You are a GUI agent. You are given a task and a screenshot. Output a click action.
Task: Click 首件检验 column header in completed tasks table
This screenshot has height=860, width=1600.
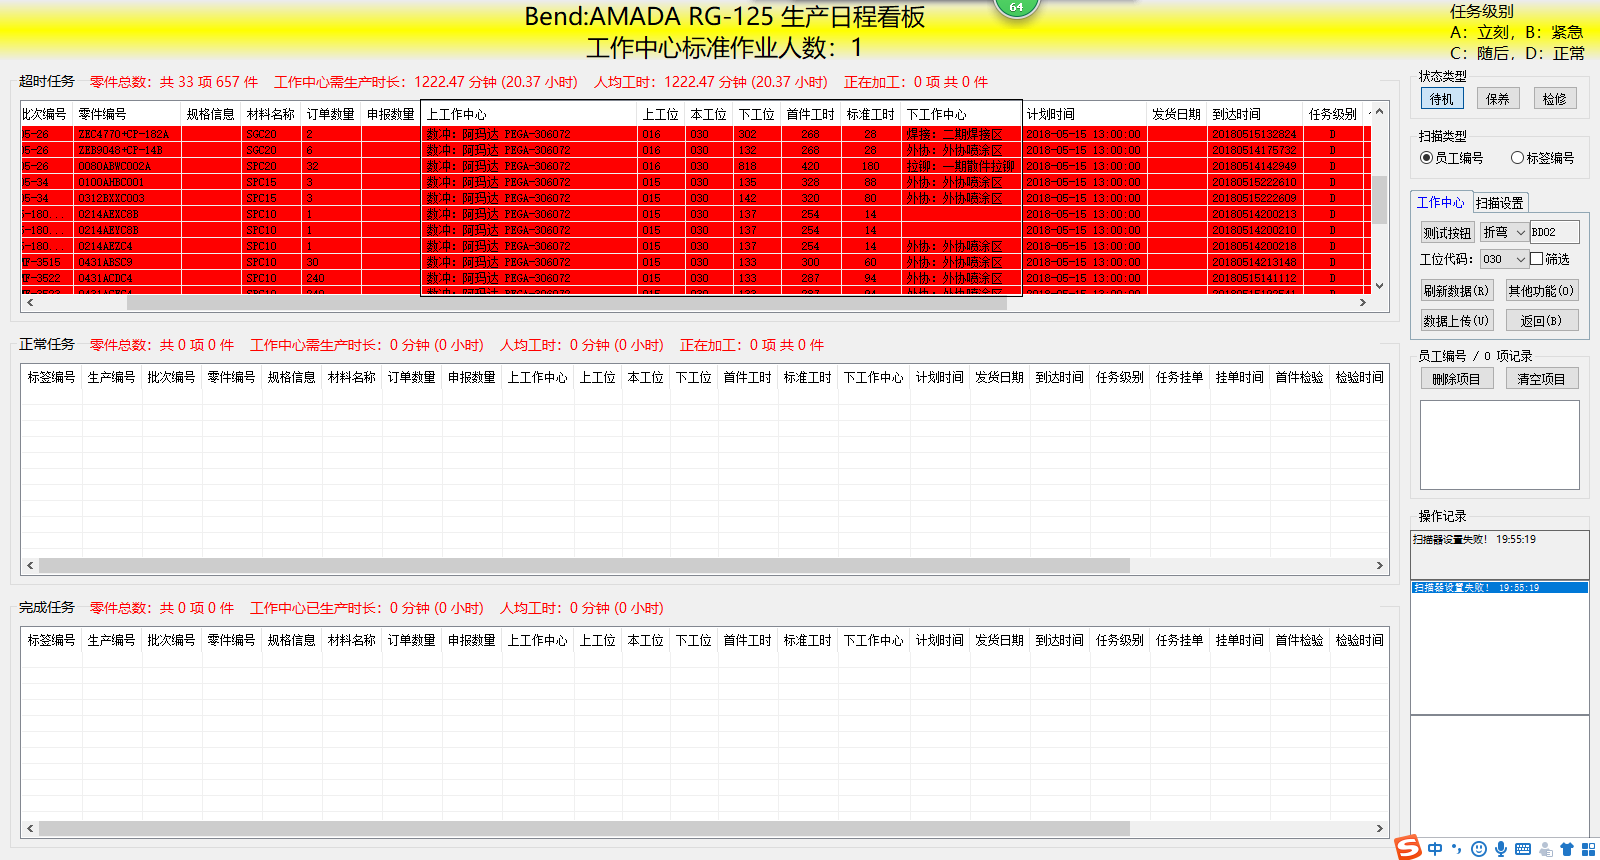click(x=1299, y=640)
